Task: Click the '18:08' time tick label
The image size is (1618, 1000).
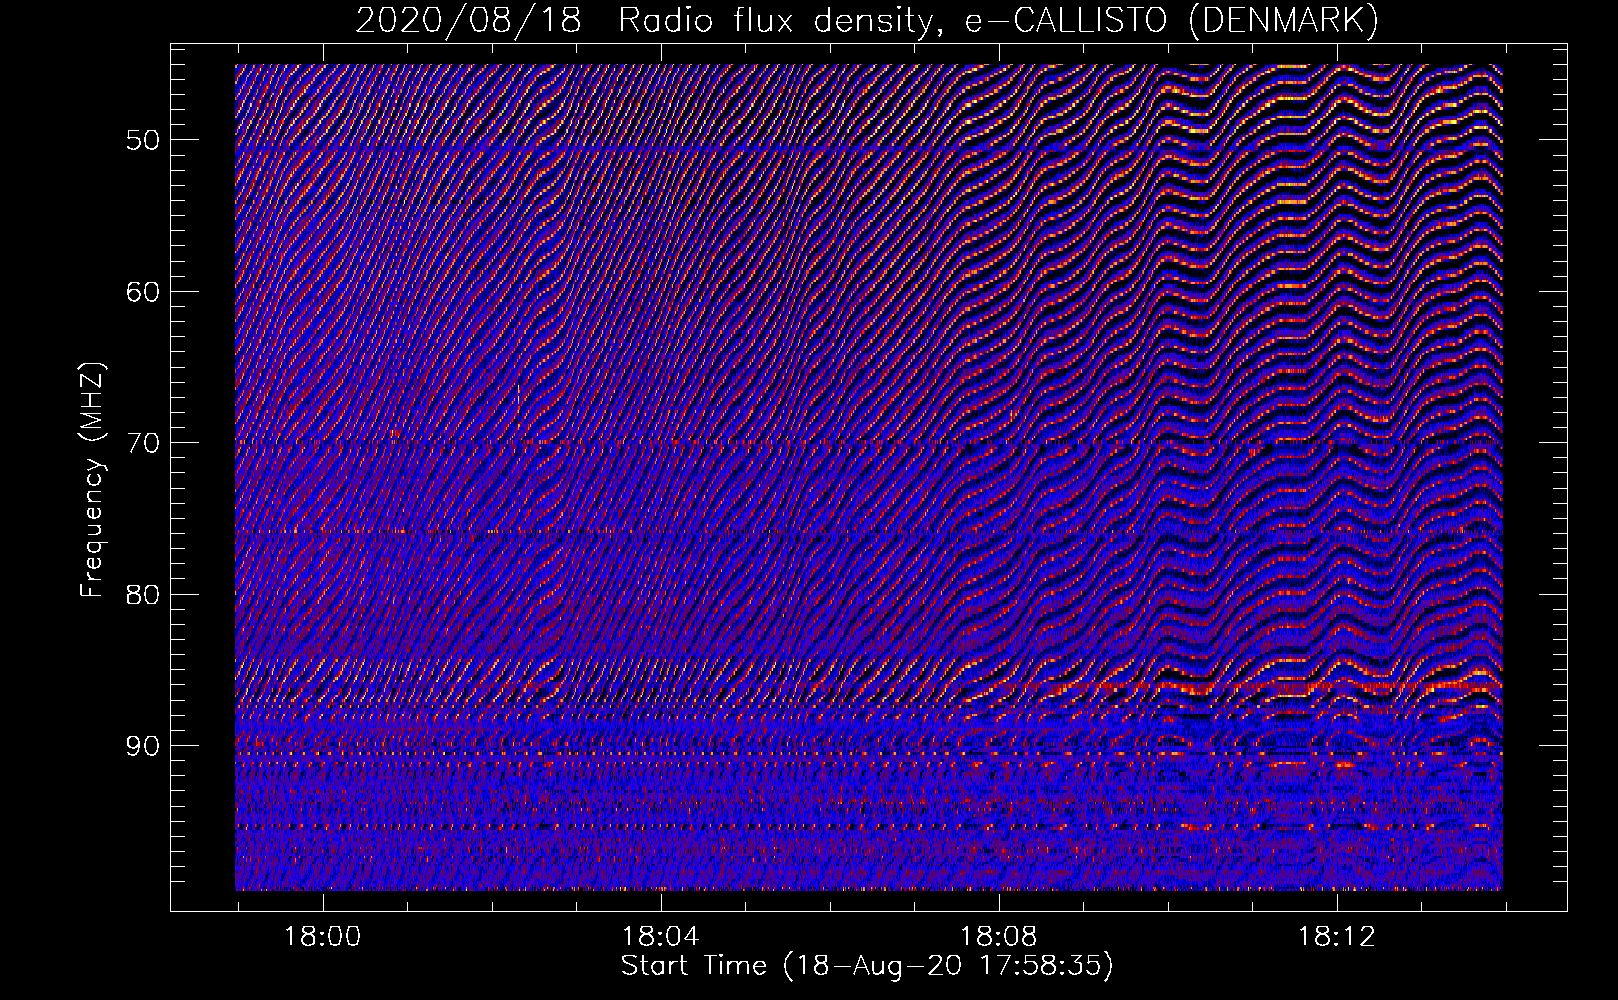Action: tap(999, 937)
